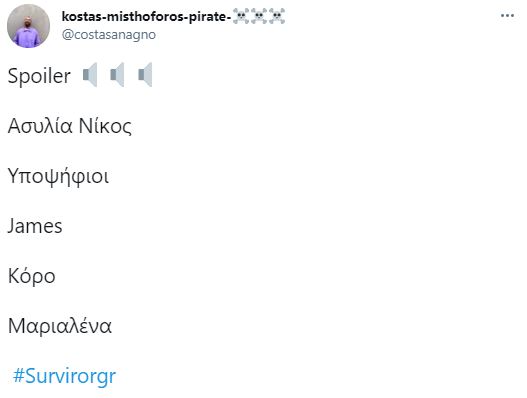Click the first speaker emoji after Spoiler

[x=90, y=75]
